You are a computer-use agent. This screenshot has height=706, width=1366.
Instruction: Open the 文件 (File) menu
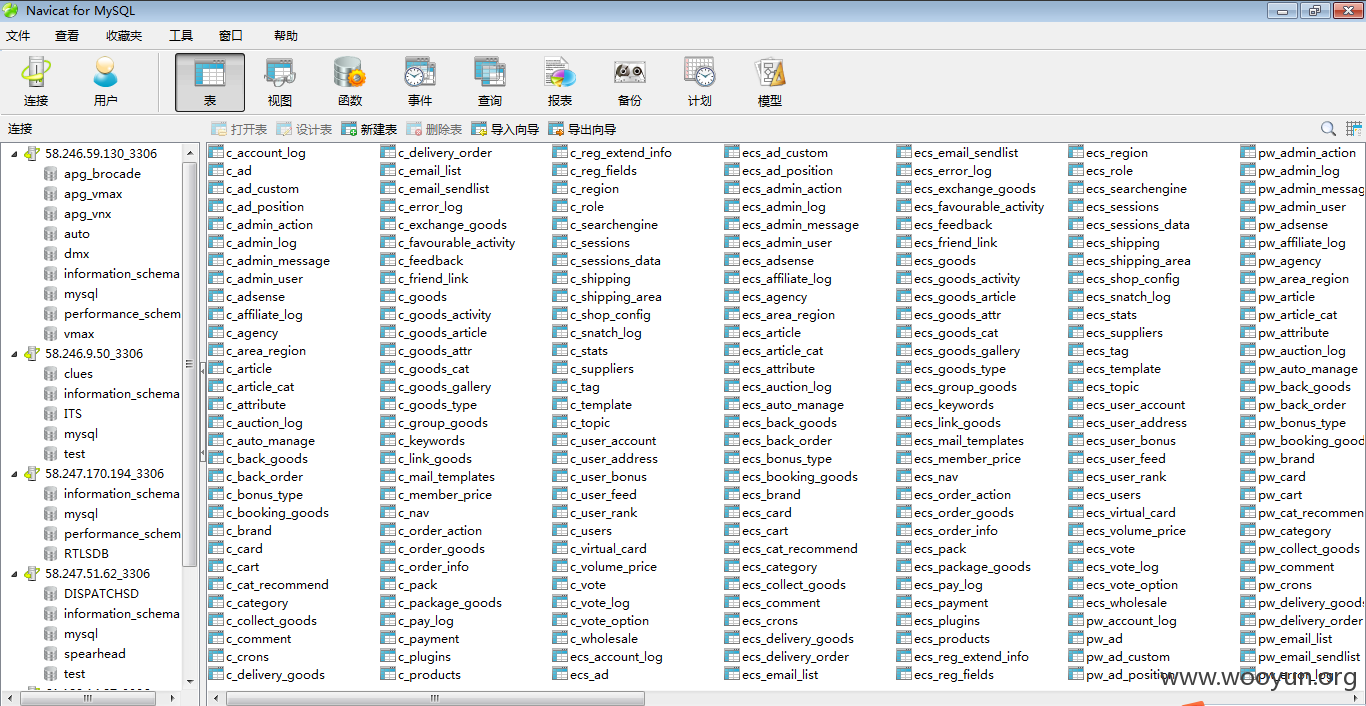click(18, 36)
